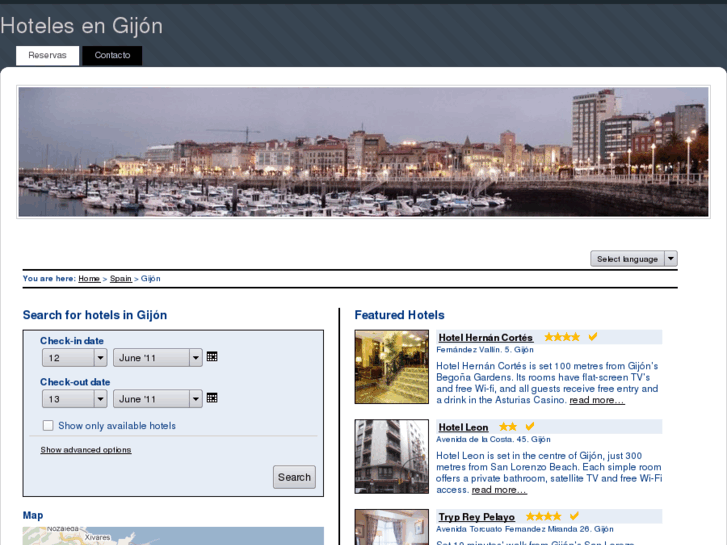
Task: Click the Hoteles en Gijón site title
Action: pyautogui.click(x=82, y=26)
